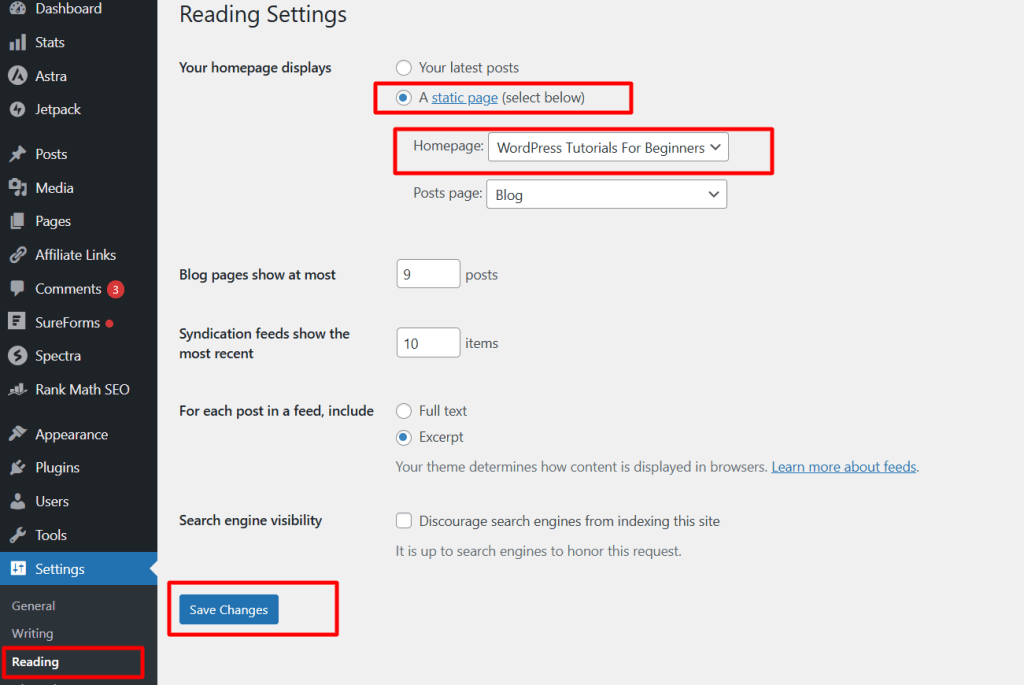Click the 'static page' hyperlink
Screen dimensions: 1024x685
point(464,98)
